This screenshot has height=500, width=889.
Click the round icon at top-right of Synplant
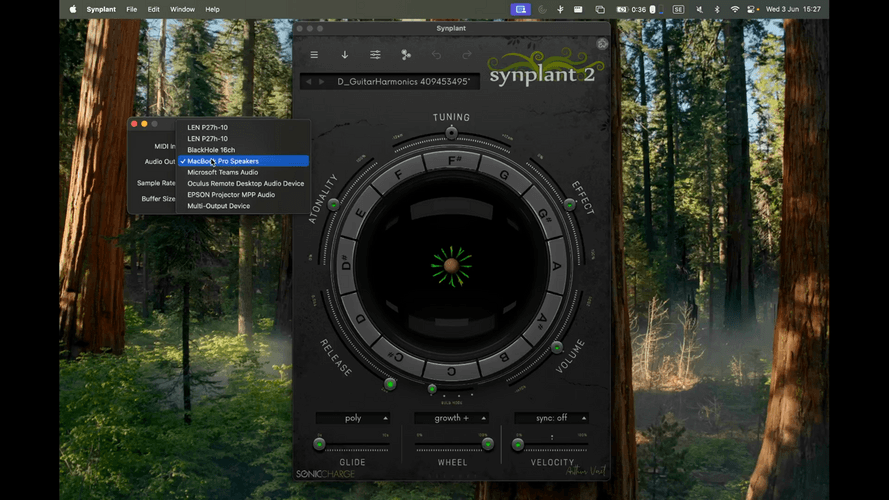tap(602, 44)
